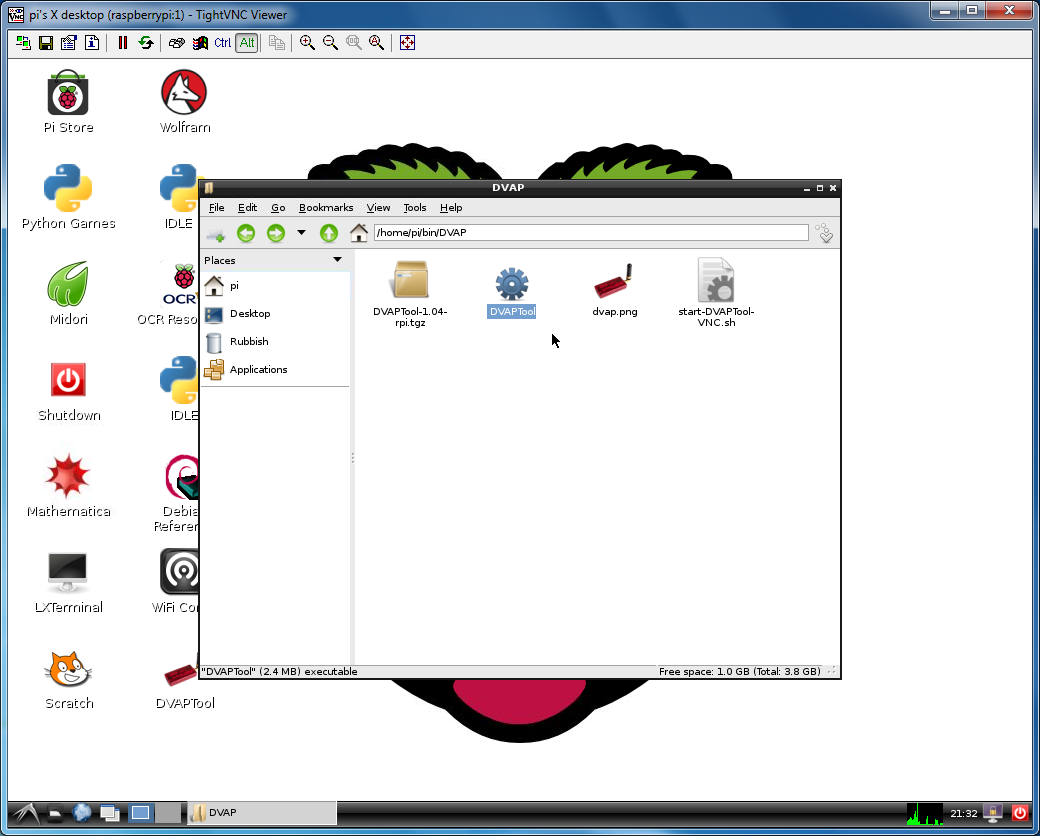Click the Wolfram desktop icon
Viewport: 1040px width, 836px height.
click(184, 102)
